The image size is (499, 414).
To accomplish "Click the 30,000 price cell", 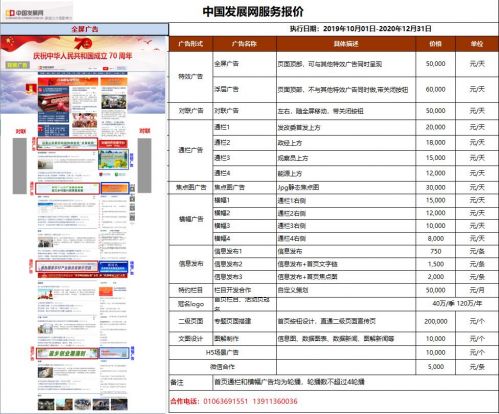I will (435, 187).
